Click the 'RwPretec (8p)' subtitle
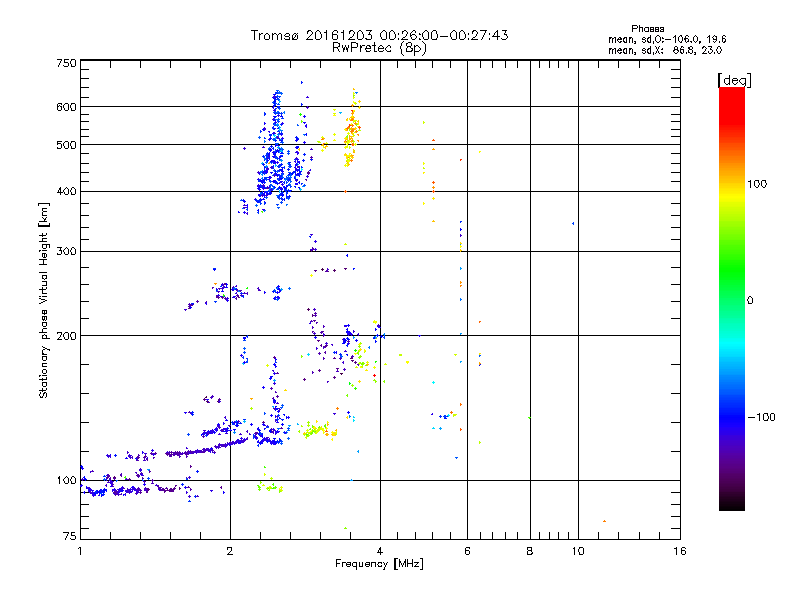 pos(379,48)
